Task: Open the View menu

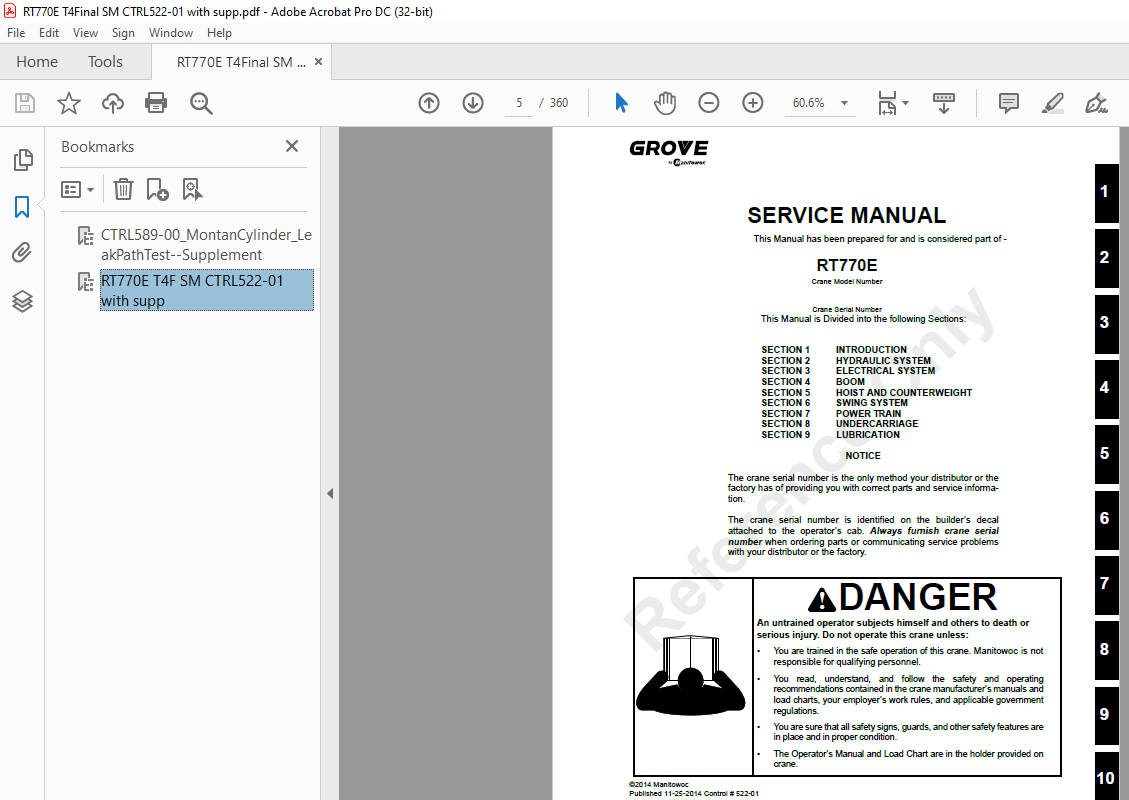Action: (85, 32)
